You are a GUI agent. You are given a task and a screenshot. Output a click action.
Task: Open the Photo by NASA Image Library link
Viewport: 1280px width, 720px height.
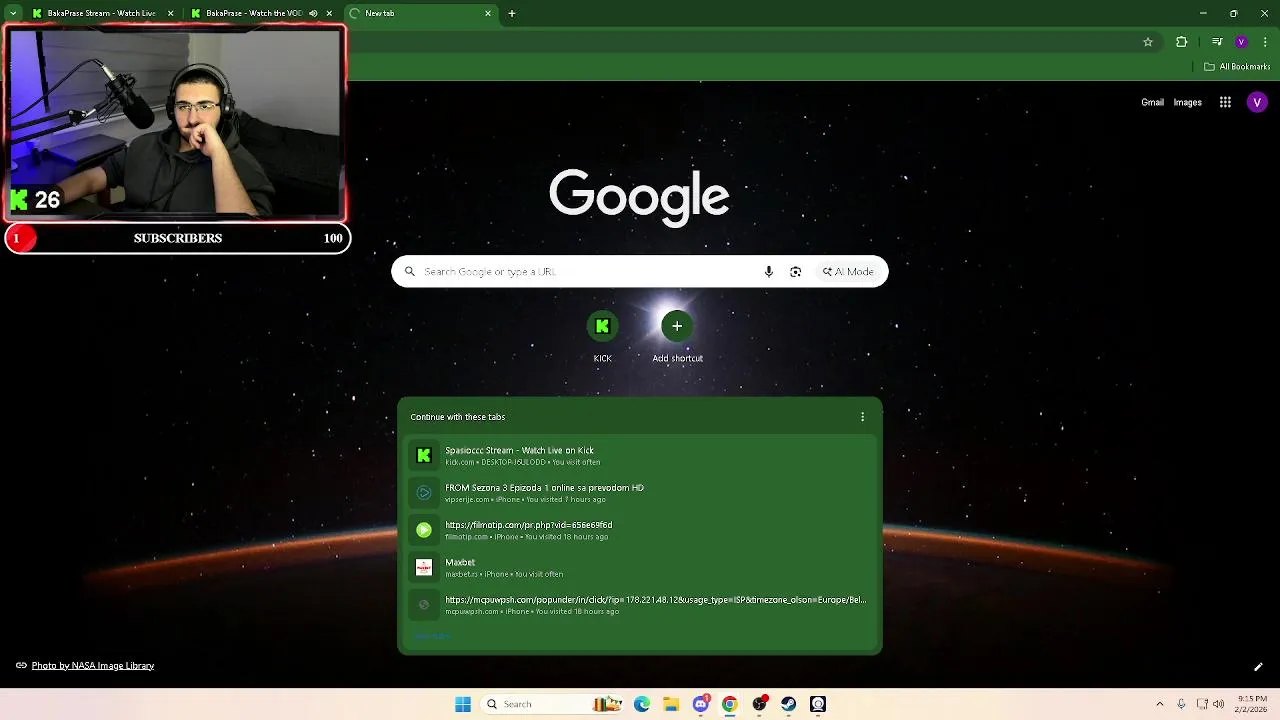click(x=93, y=665)
